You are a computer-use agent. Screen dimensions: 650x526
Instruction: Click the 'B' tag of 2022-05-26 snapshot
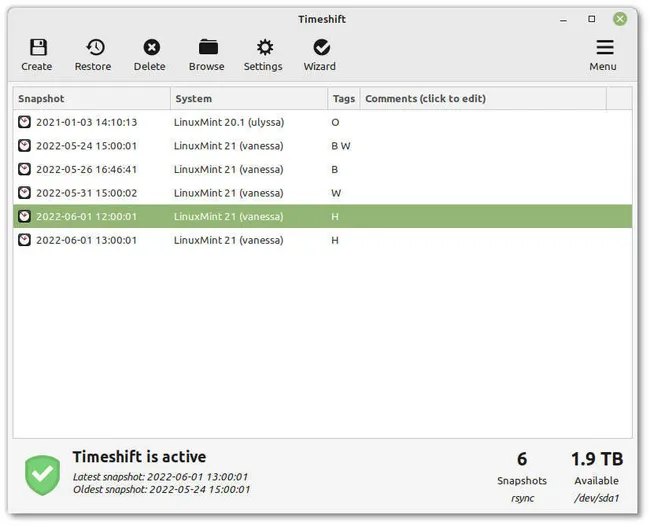pyautogui.click(x=335, y=170)
